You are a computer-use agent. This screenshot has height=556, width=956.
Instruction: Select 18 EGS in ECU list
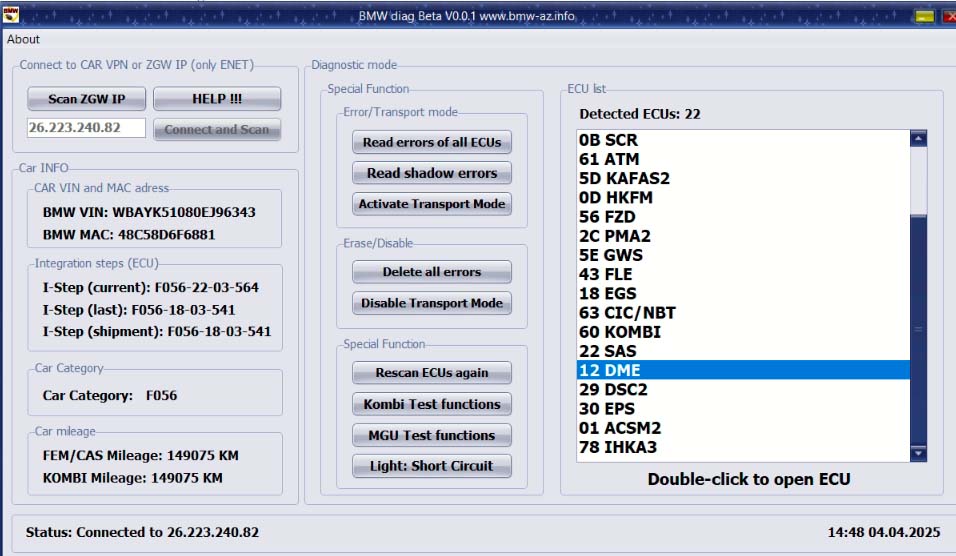(x=743, y=294)
